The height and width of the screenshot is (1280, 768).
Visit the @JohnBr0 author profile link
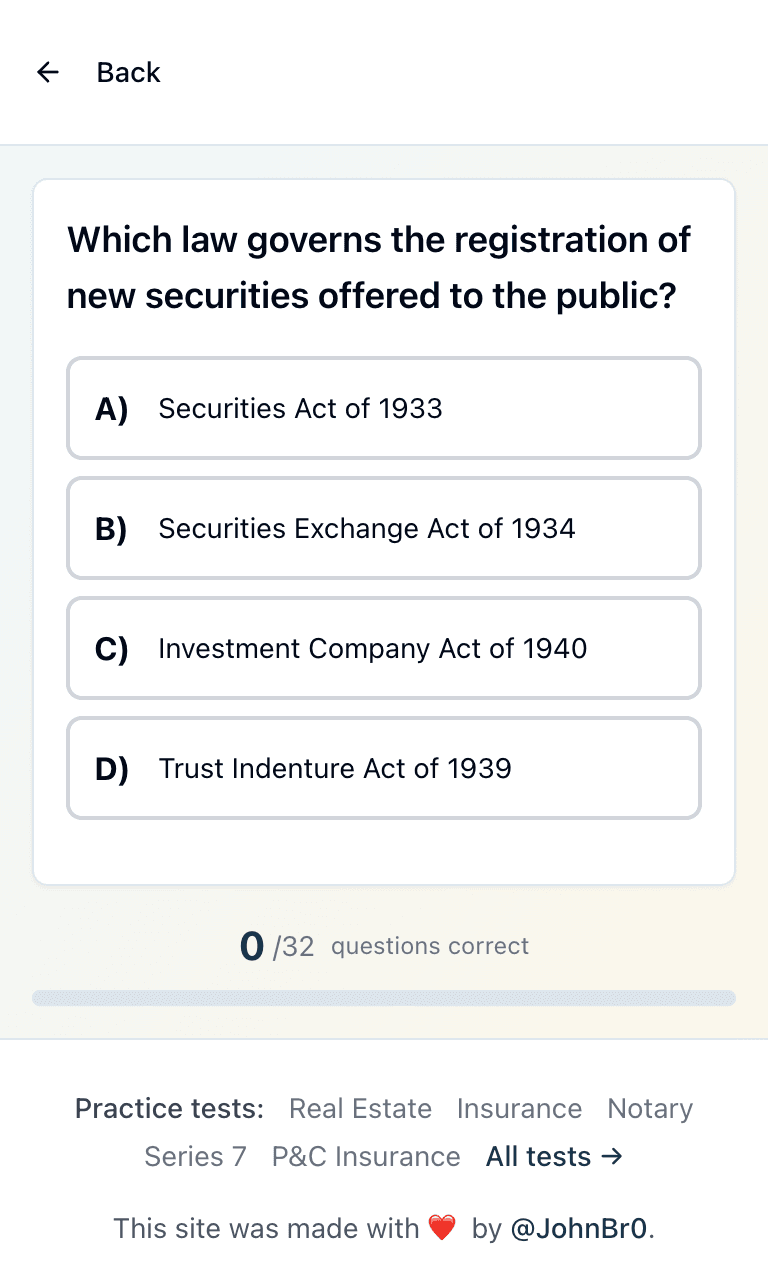tap(580, 1228)
